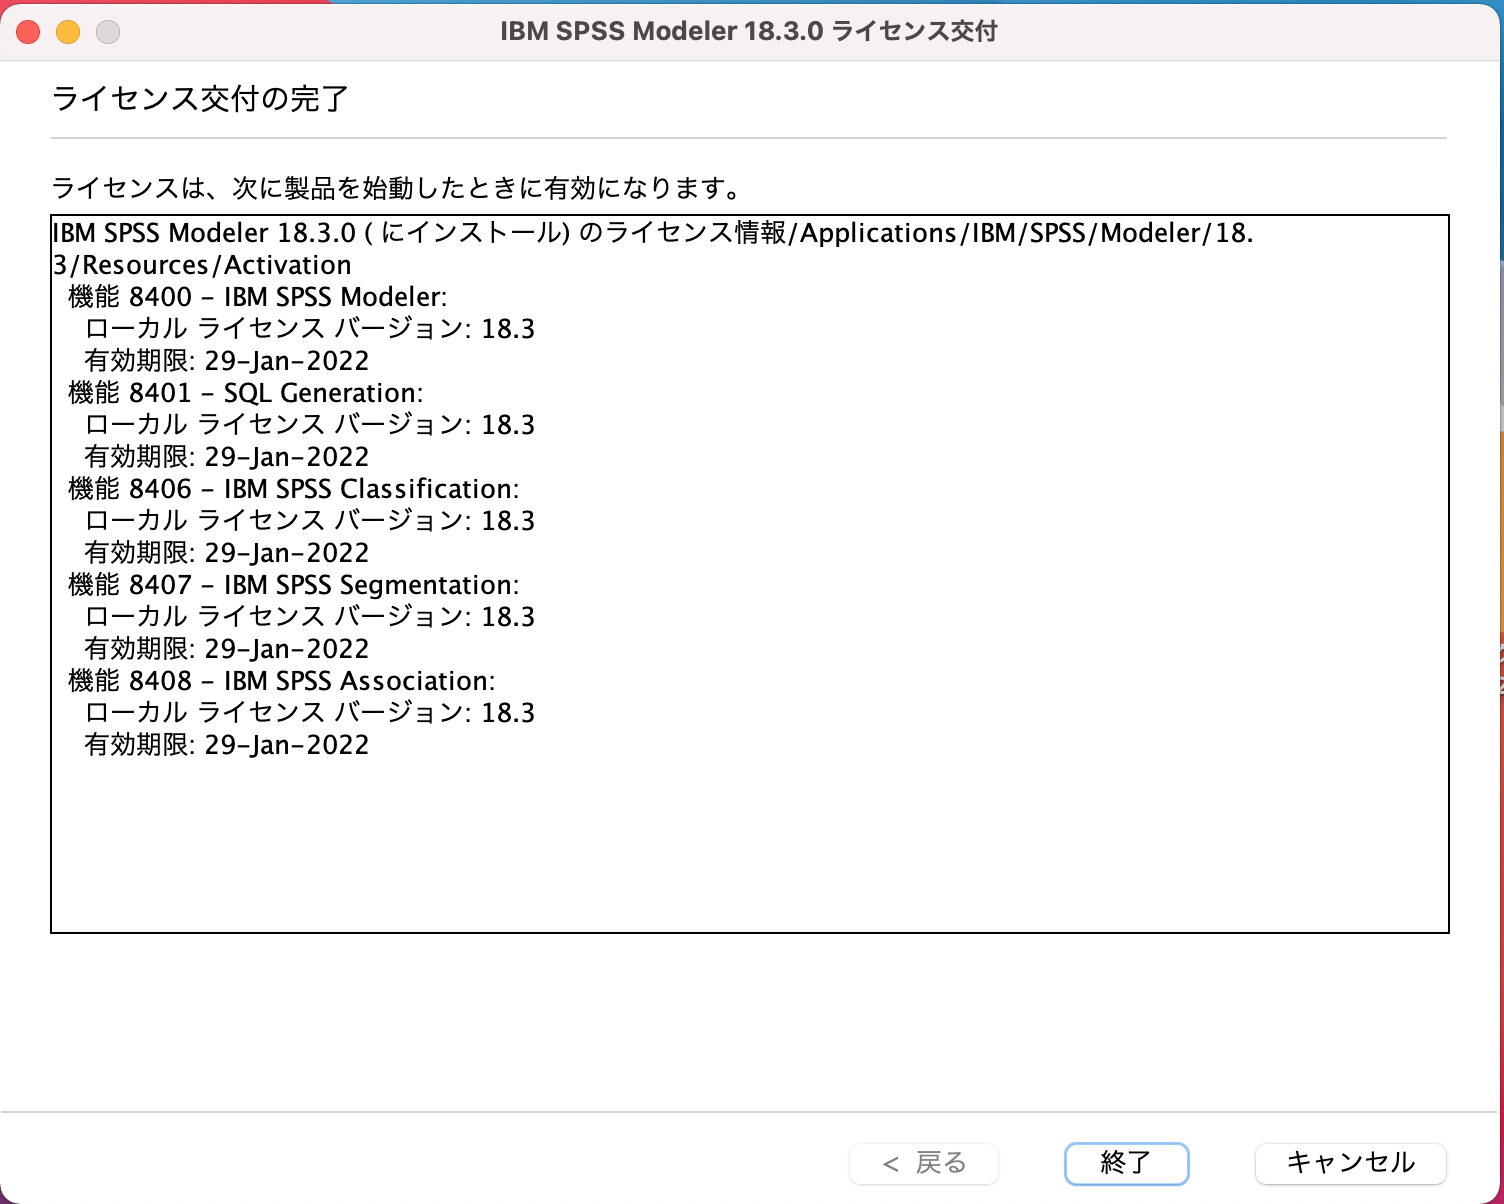The width and height of the screenshot is (1504, 1204).
Task: Click the 終了 button to finish
Action: click(1126, 1163)
